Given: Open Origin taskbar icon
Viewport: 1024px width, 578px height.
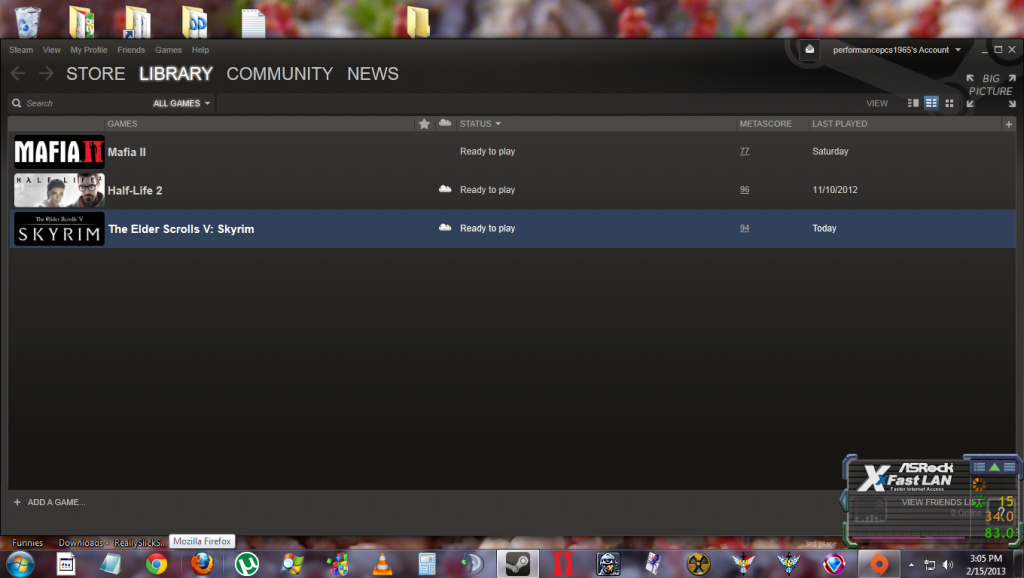Looking at the screenshot, I should 879,564.
